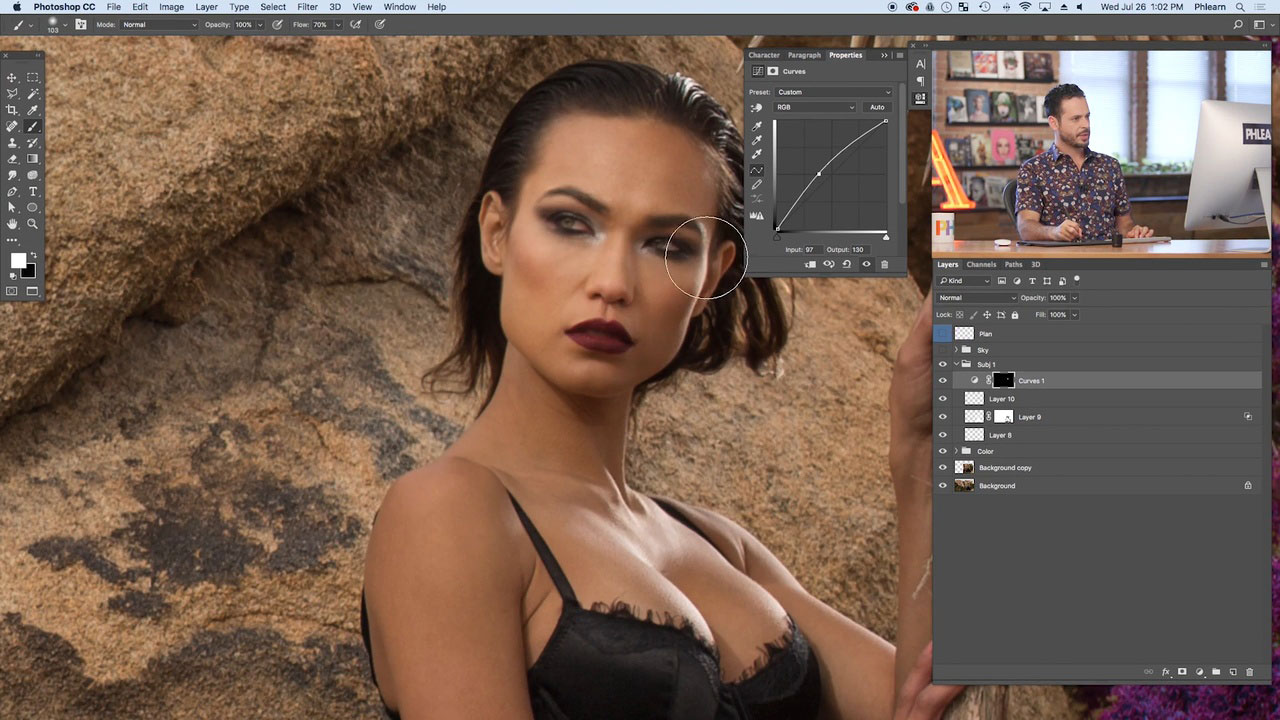The width and height of the screenshot is (1280, 720).
Task: Toggle visibility of Layer 10
Action: tap(942, 398)
